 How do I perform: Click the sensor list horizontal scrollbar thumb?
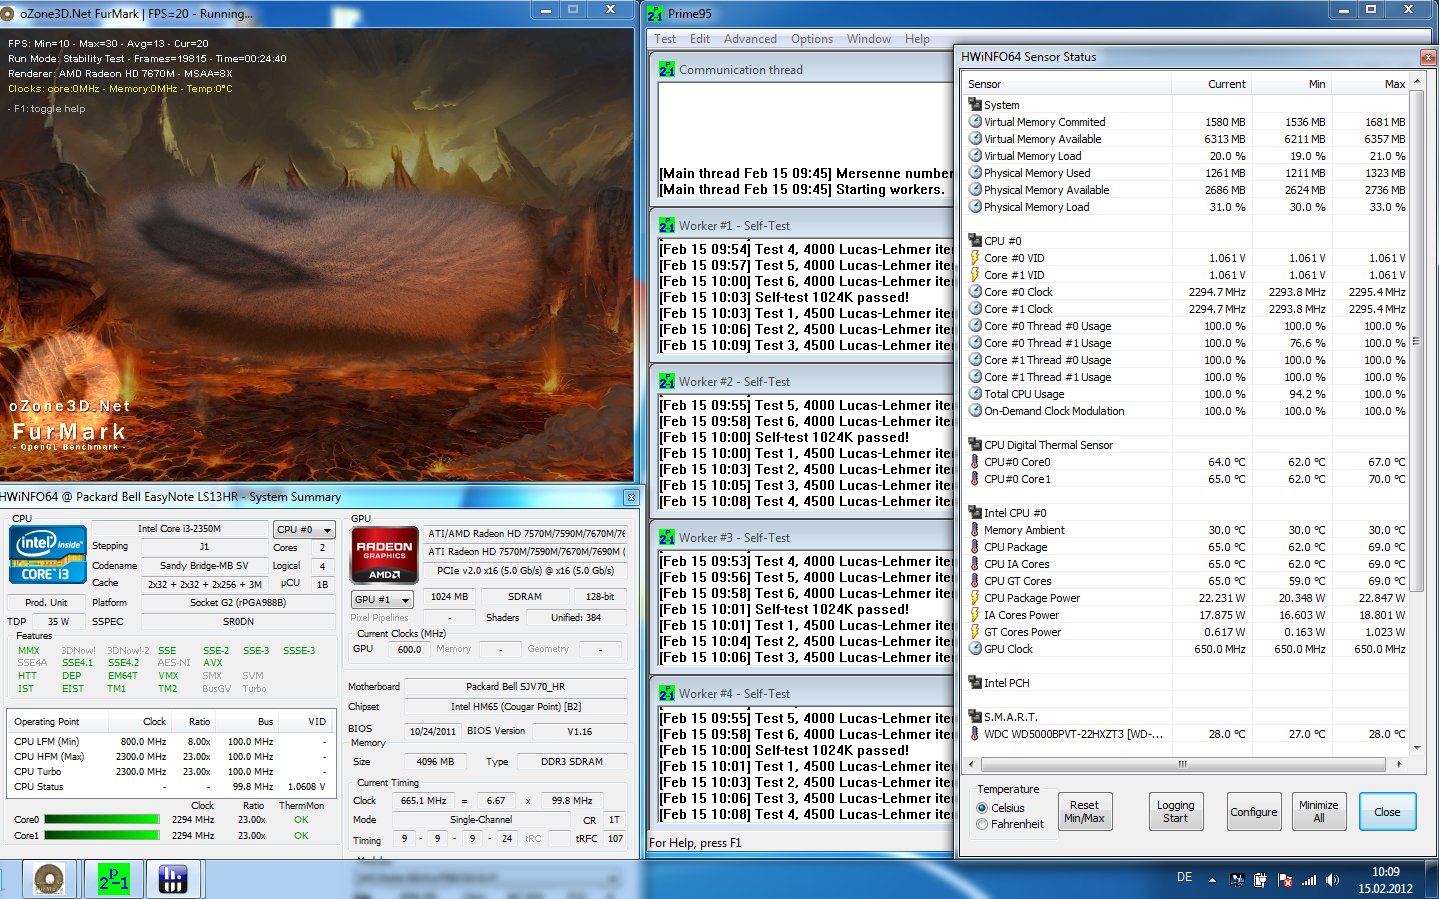1183,764
